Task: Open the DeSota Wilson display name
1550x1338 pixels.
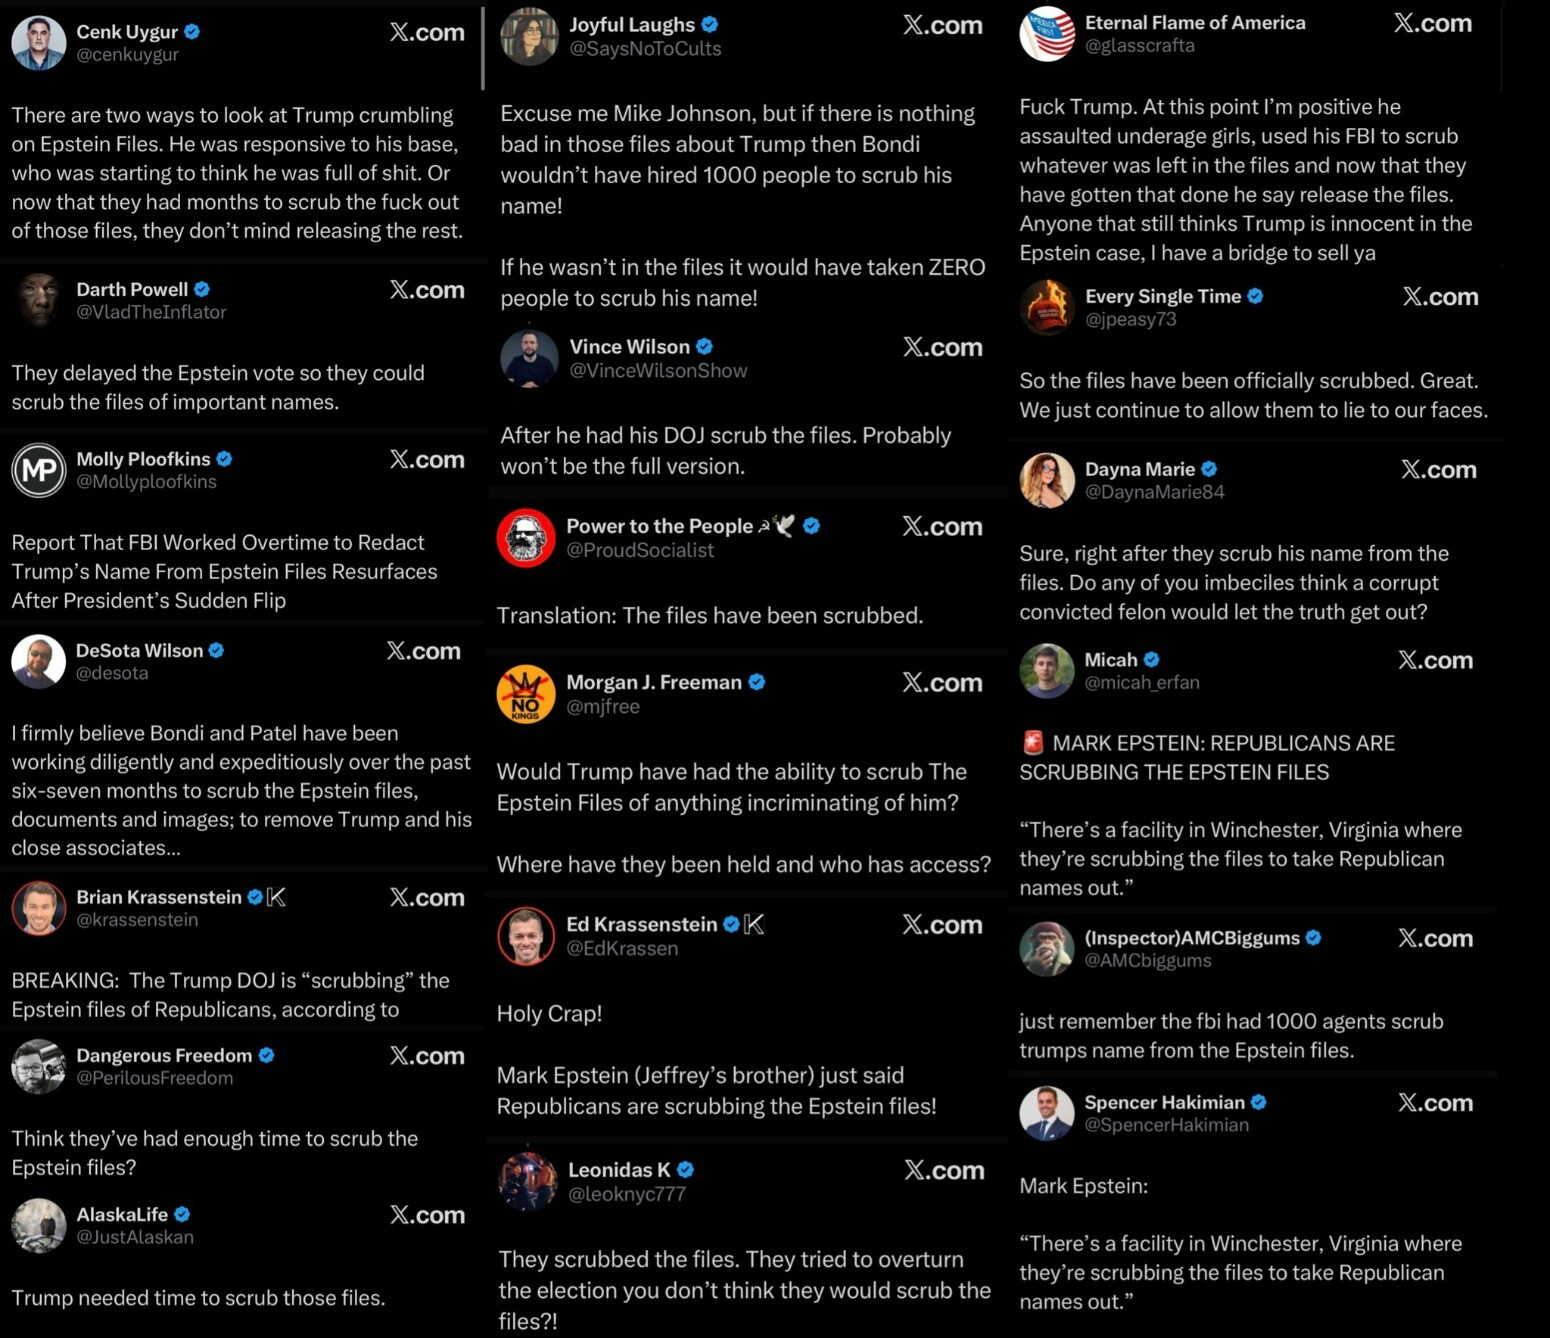Action: (x=140, y=650)
